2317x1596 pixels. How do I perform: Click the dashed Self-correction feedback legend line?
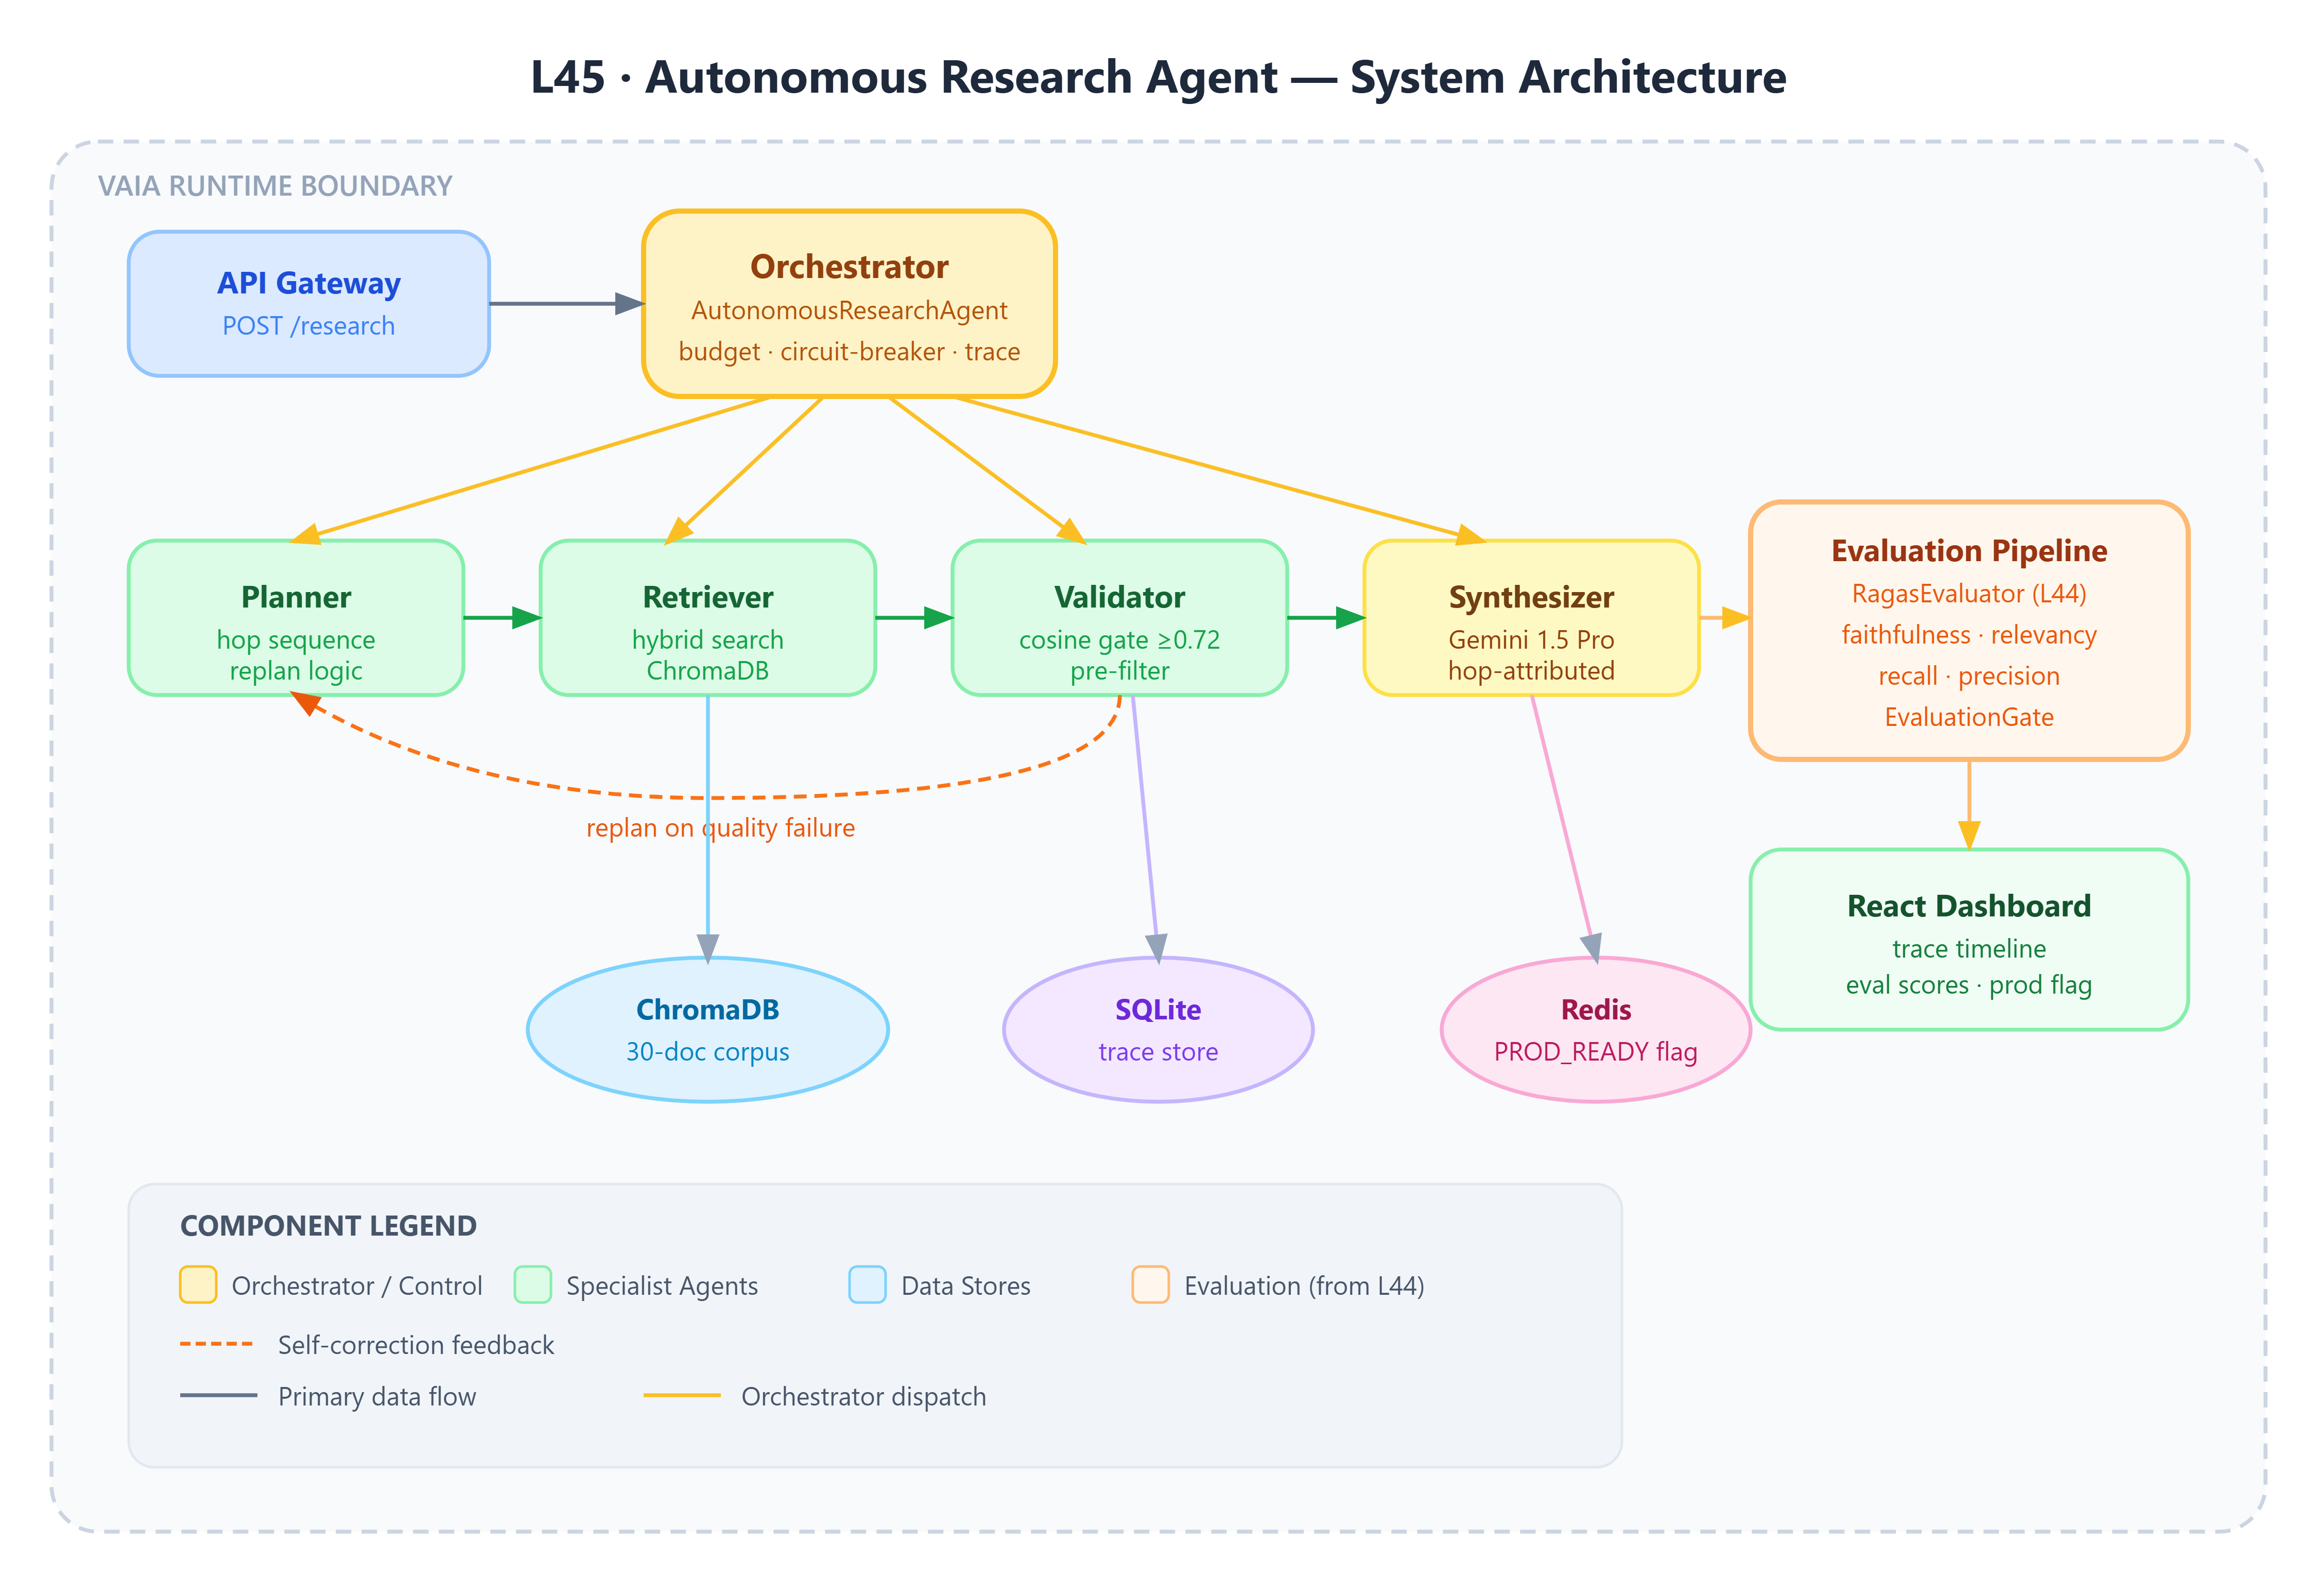pos(217,1344)
